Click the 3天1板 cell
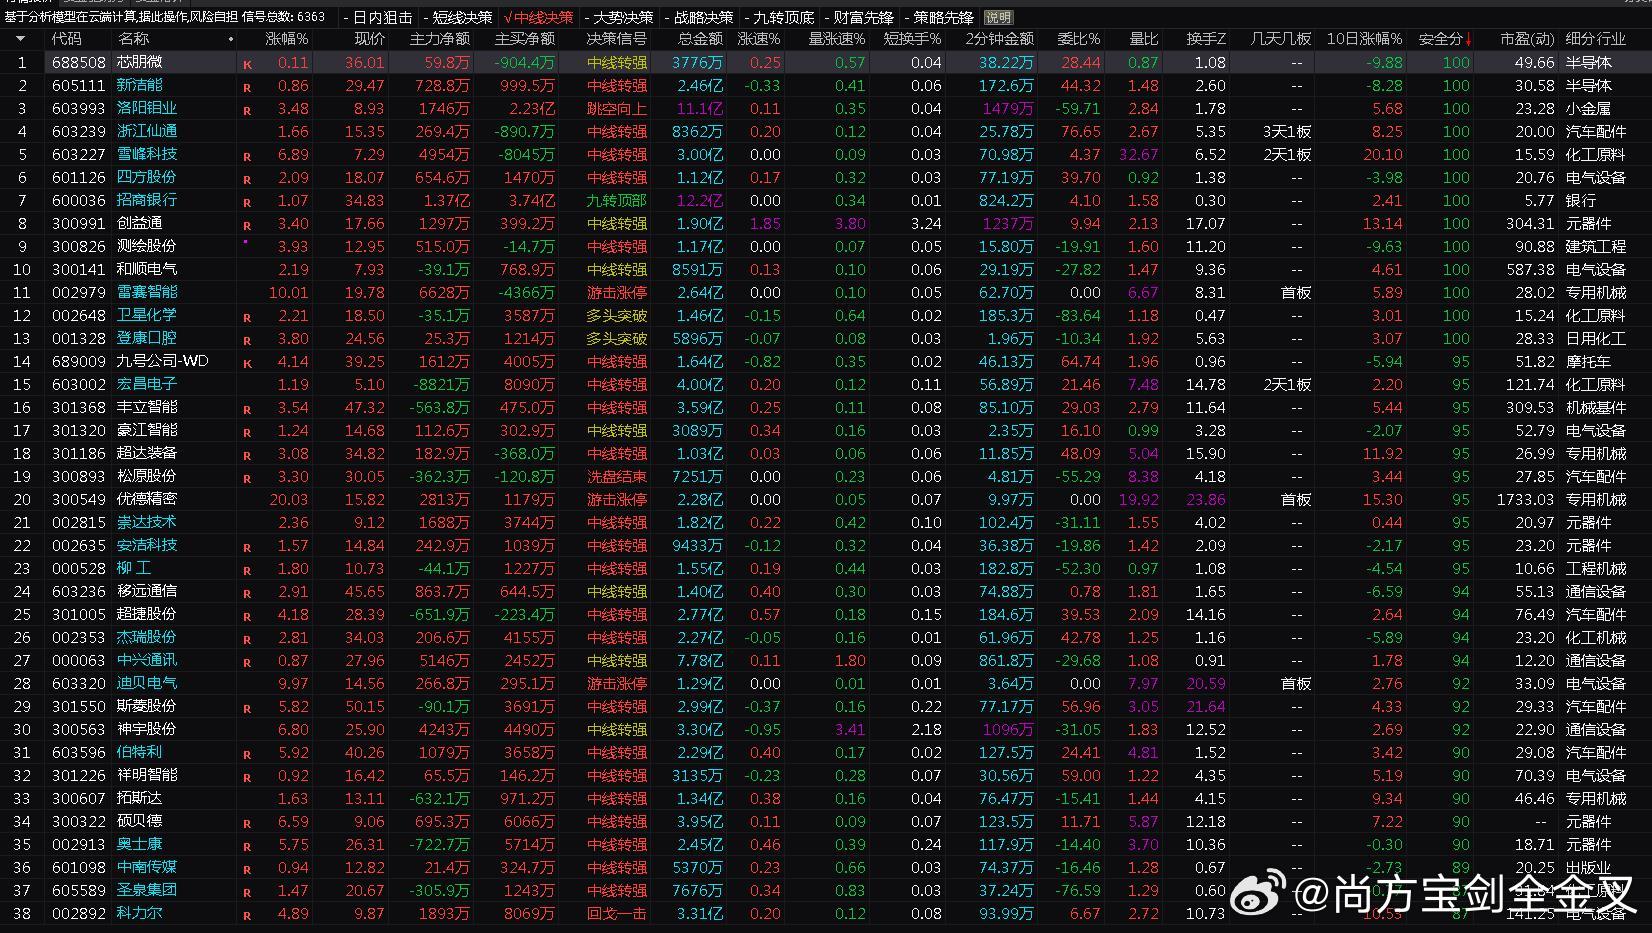The width and height of the screenshot is (1652, 933). click(1286, 131)
